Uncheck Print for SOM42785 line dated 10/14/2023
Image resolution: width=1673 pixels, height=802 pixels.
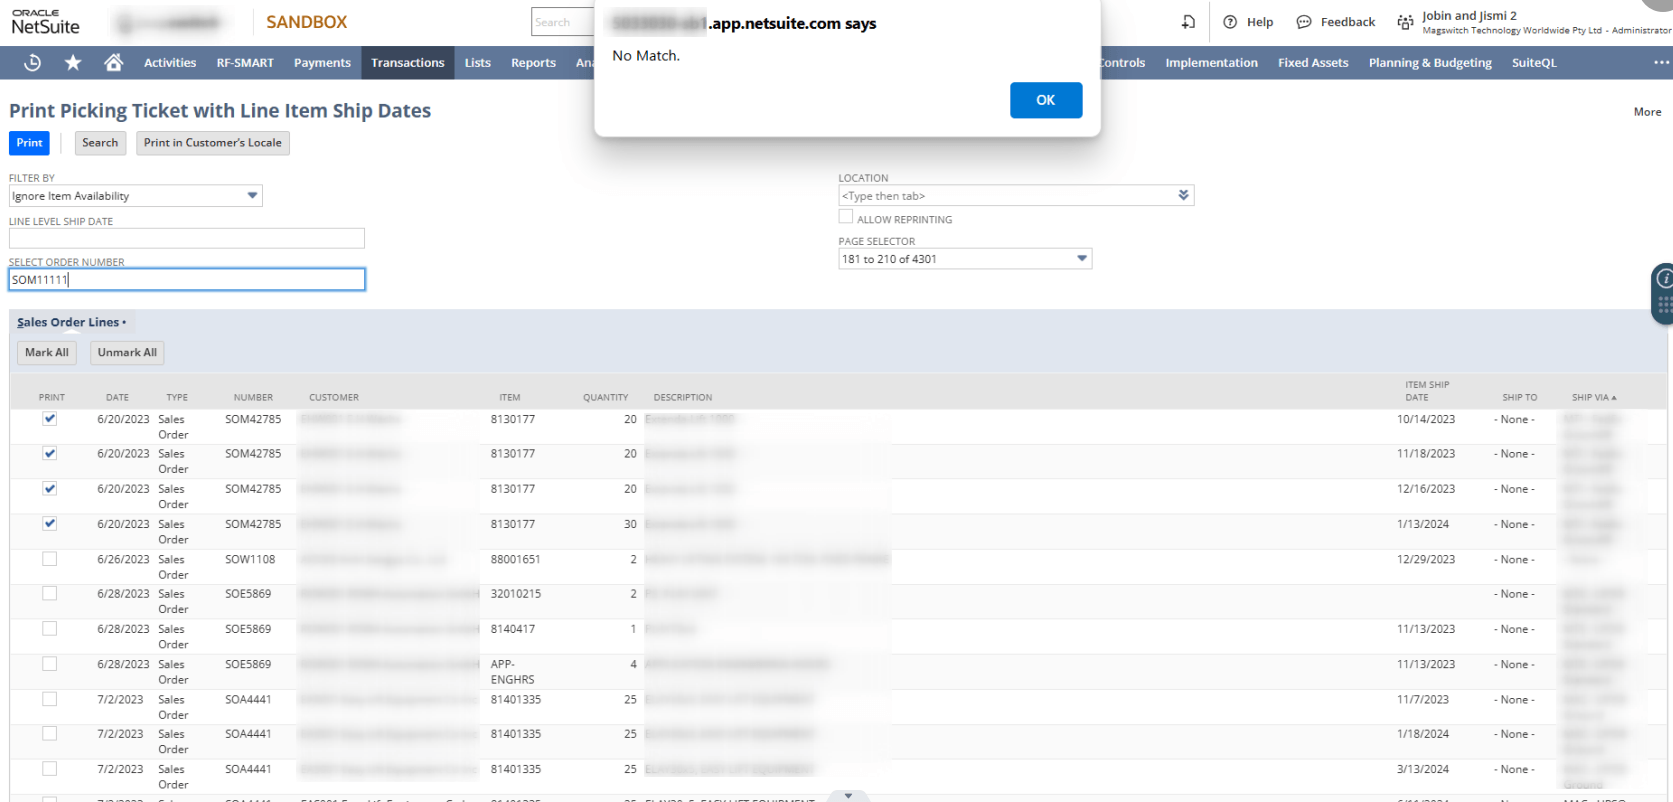coord(50,419)
